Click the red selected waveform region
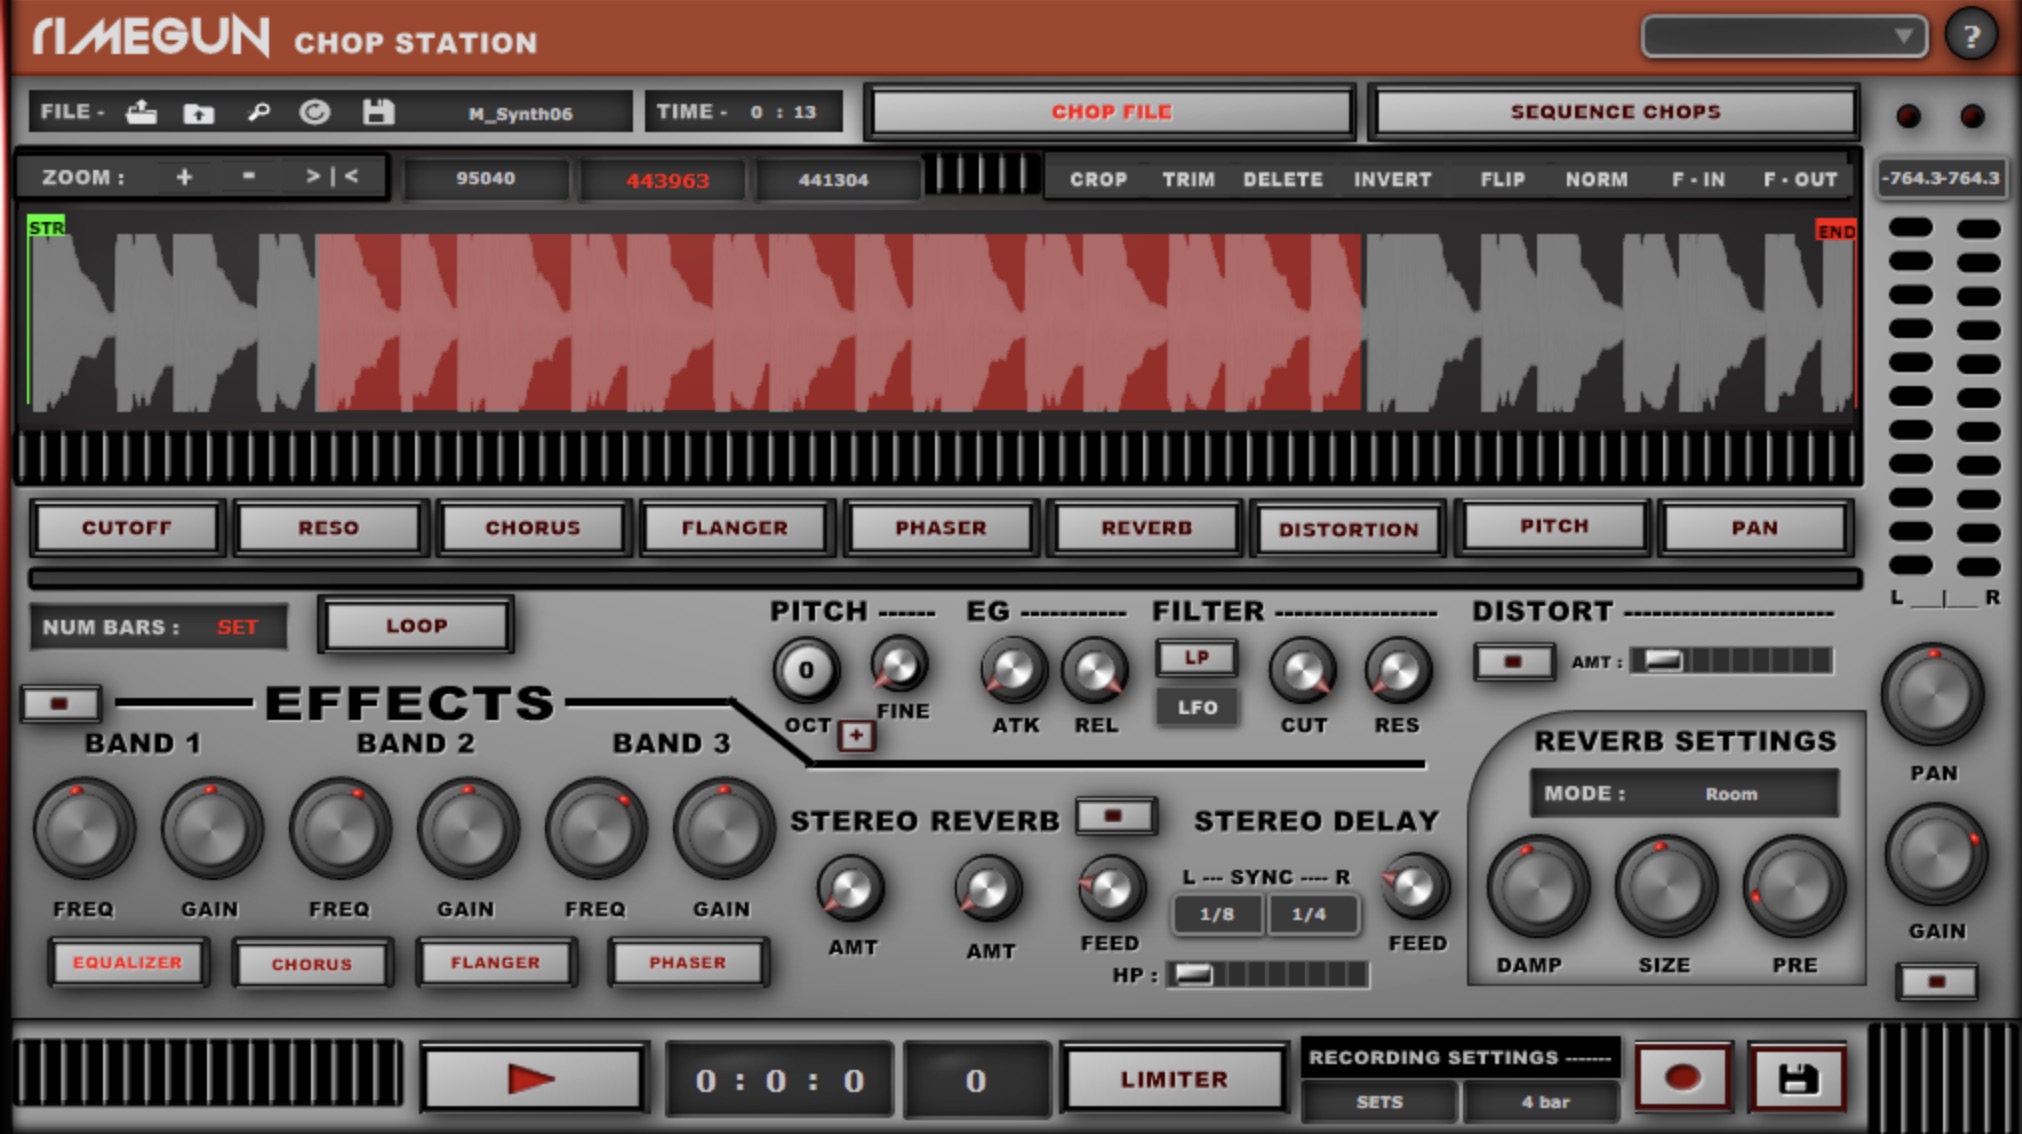 click(x=839, y=322)
